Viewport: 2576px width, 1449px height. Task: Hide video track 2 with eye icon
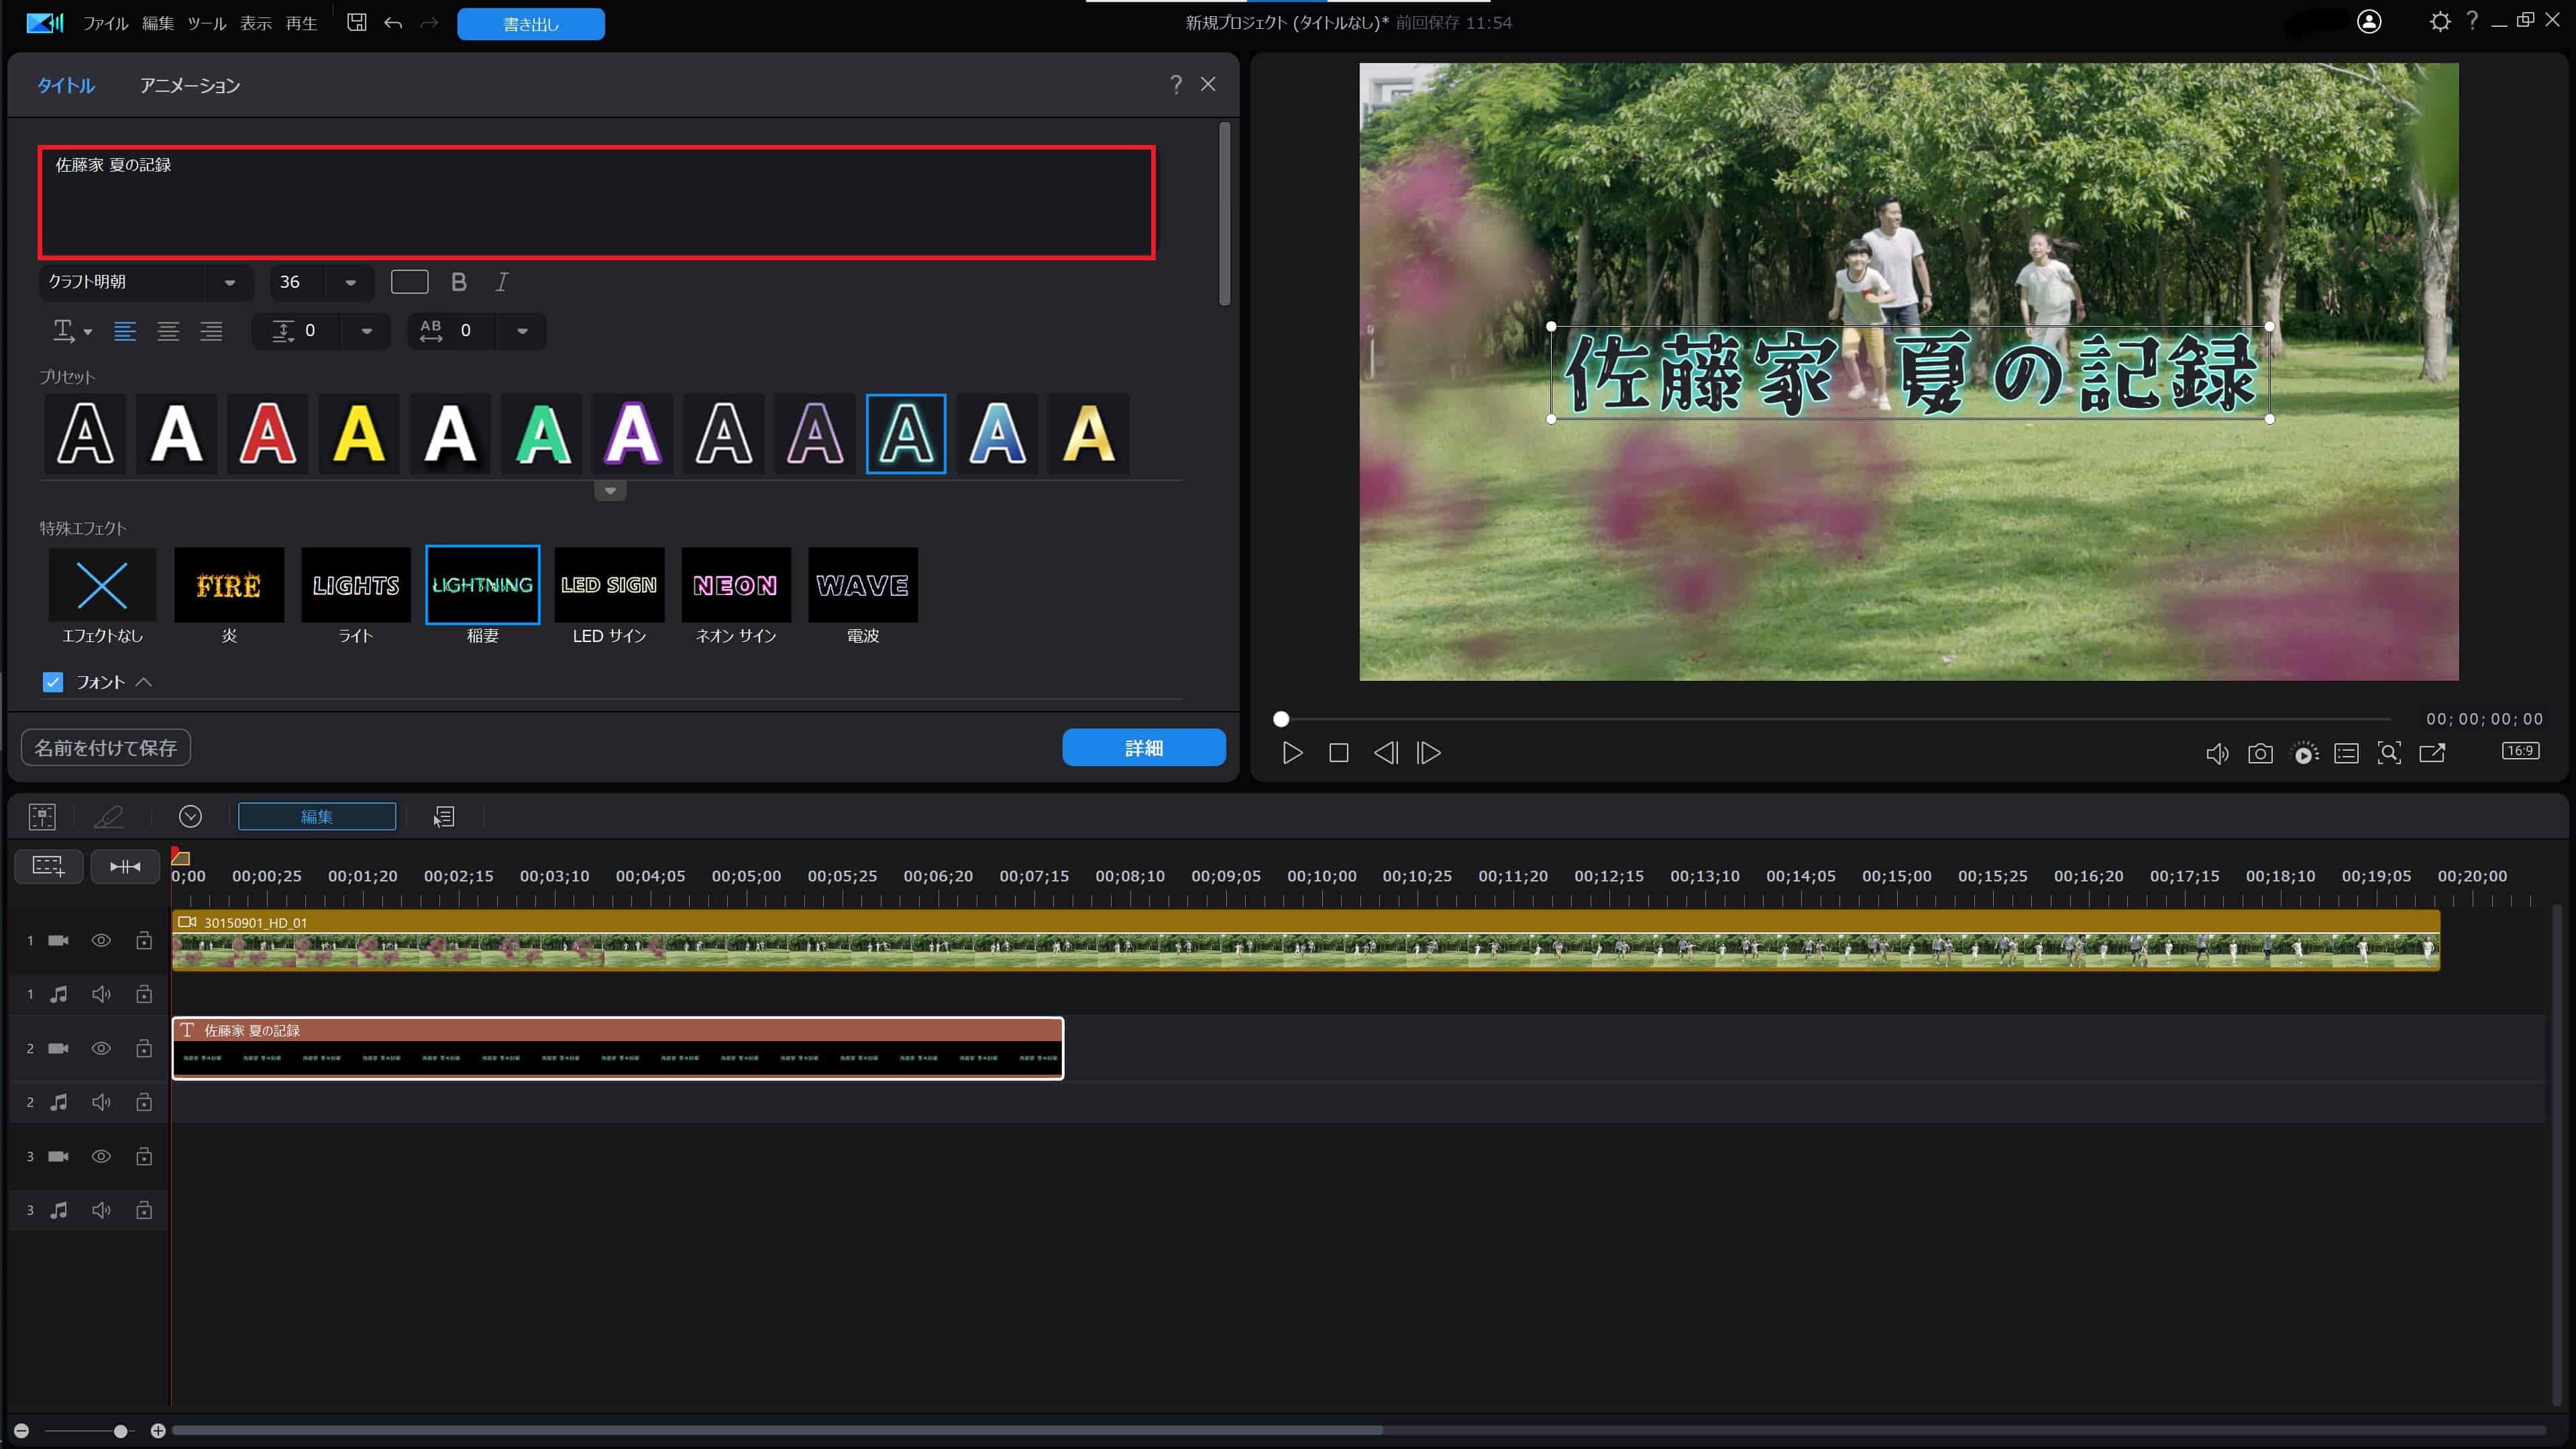tap(101, 1048)
